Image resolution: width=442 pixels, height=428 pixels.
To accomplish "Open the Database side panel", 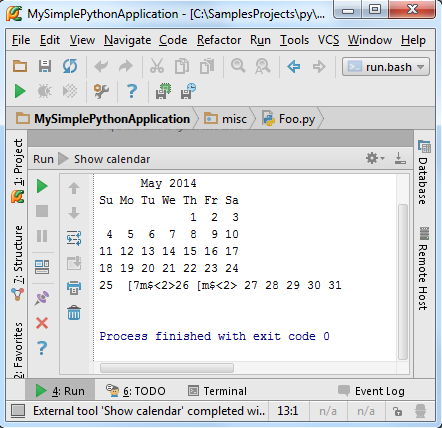I will point(424,173).
